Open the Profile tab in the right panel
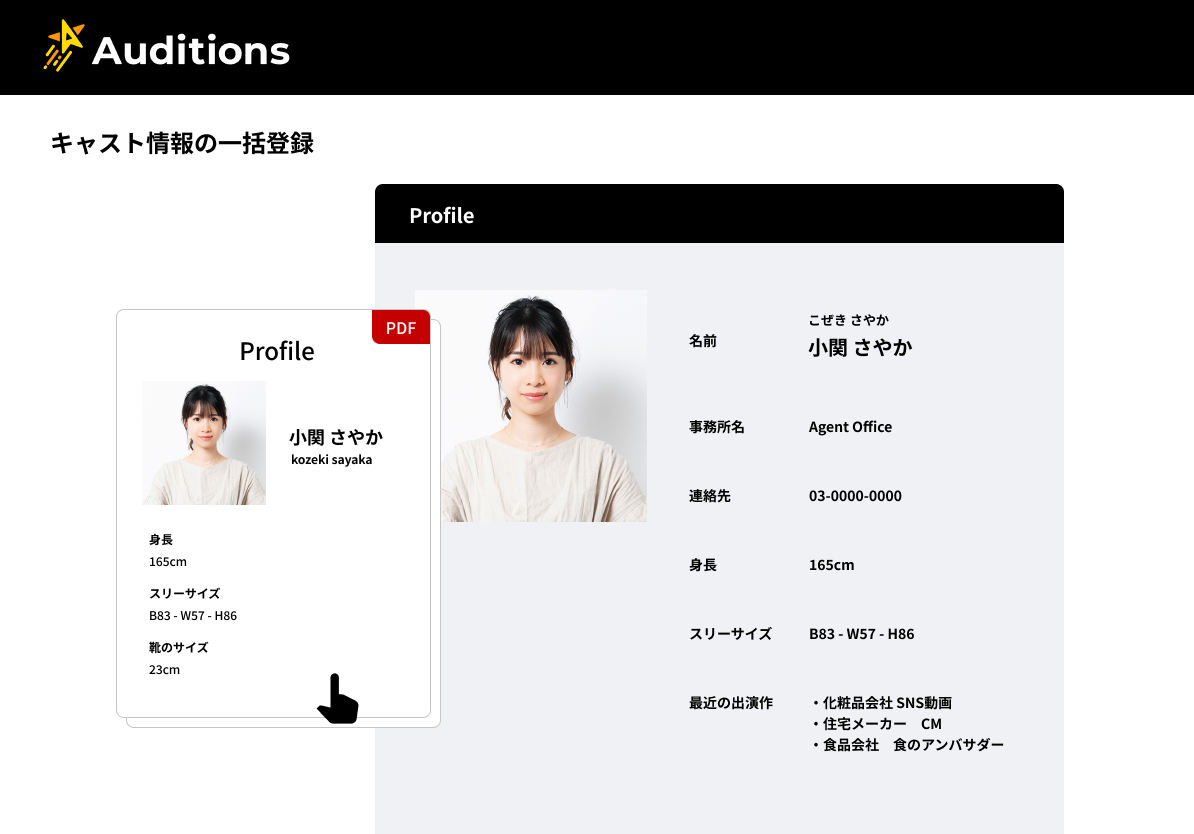1194x834 pixels. click(x=442, y=214)
